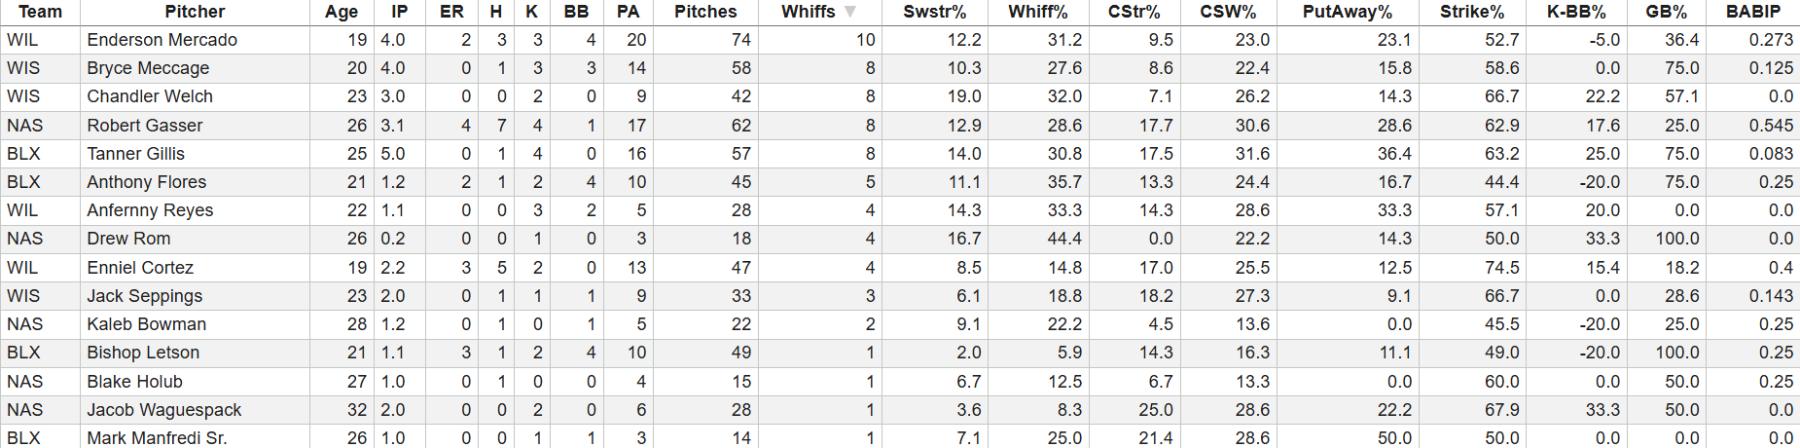Sort by the BABIP column

(x=1753, y=12)
